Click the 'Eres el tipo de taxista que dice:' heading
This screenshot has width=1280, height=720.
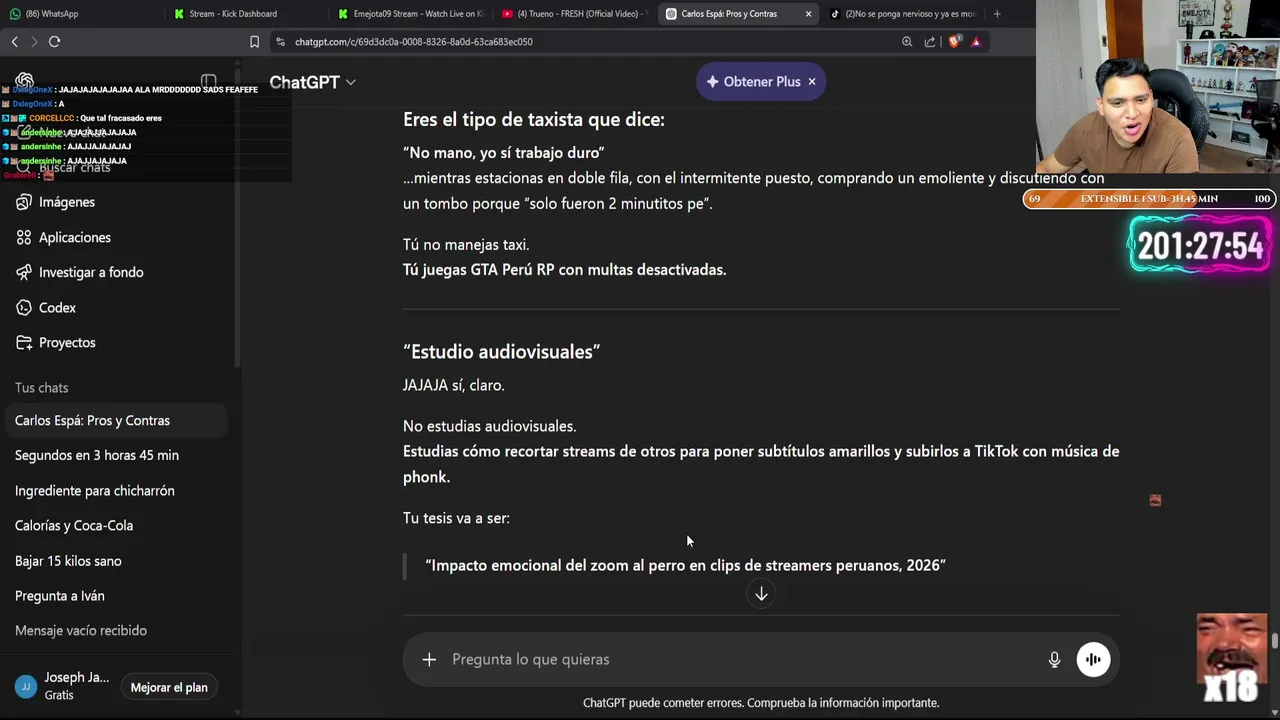(534, 120)
